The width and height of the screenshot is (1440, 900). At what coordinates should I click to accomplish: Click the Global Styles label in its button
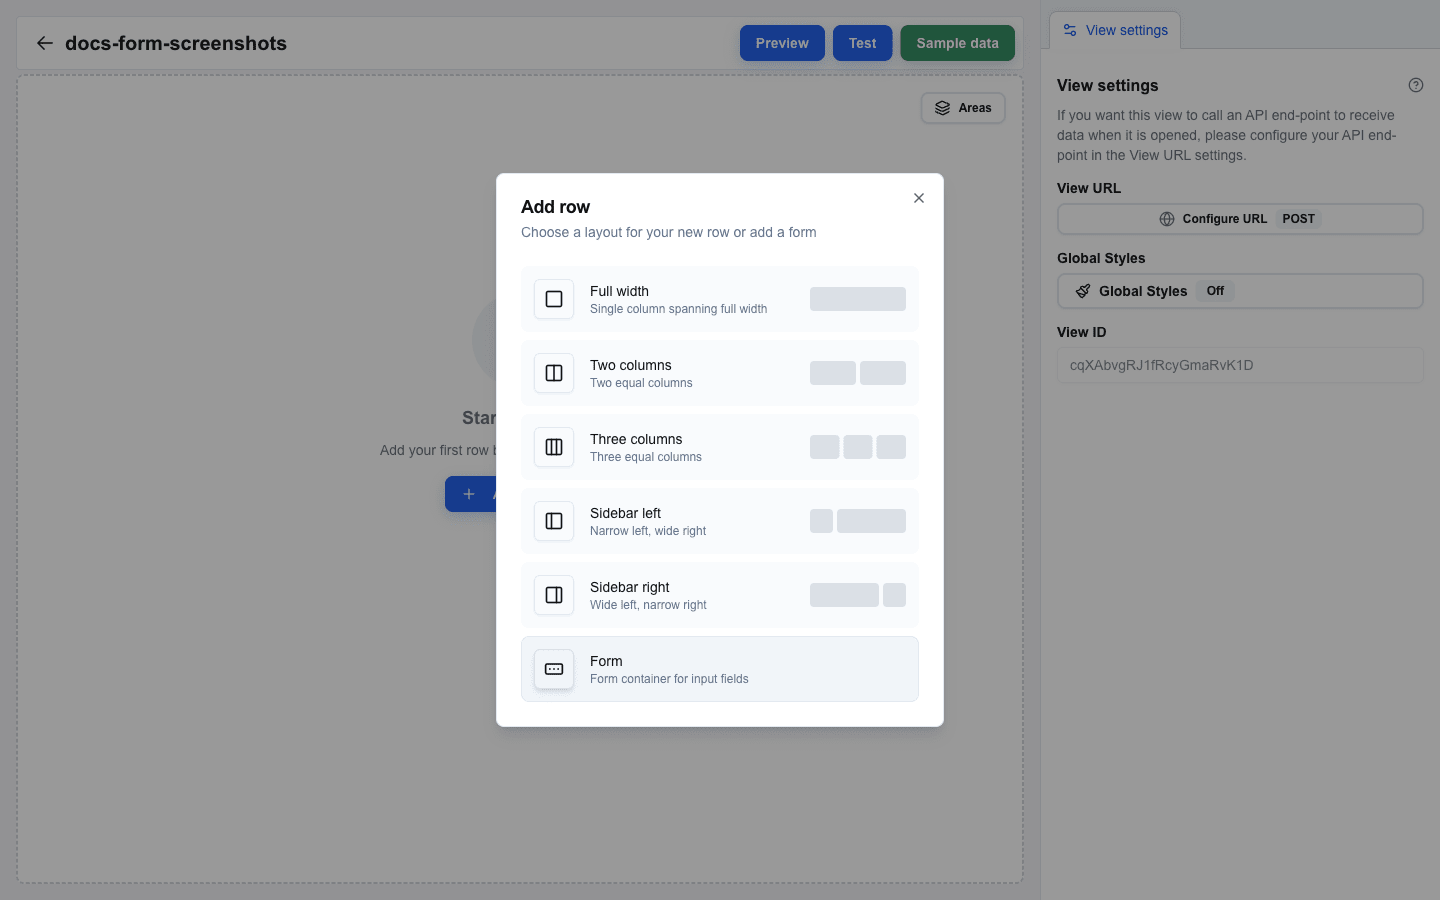[1143, 291]
